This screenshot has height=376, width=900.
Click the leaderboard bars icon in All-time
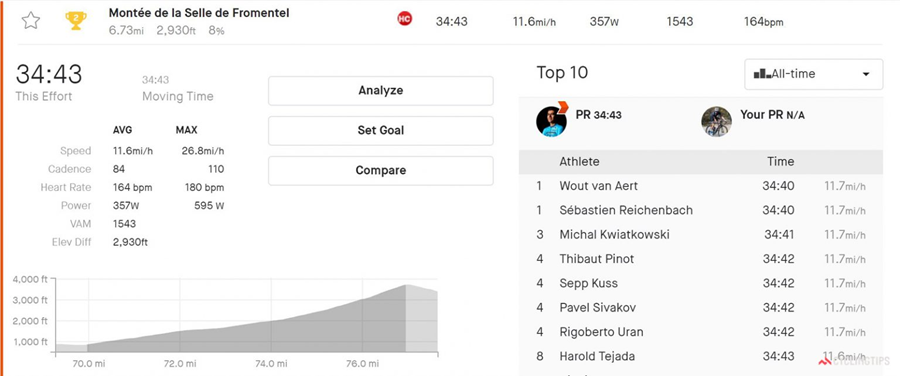pyautogui.click(x=762, y=74)
